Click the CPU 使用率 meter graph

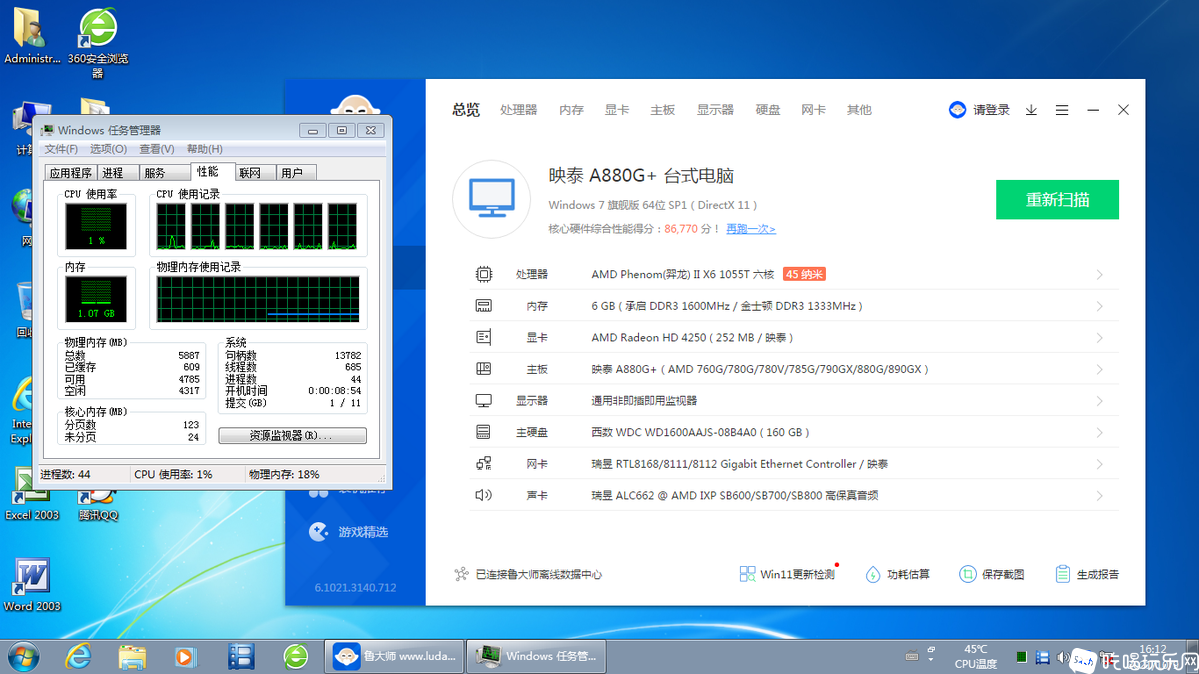[x=96, y=226]
